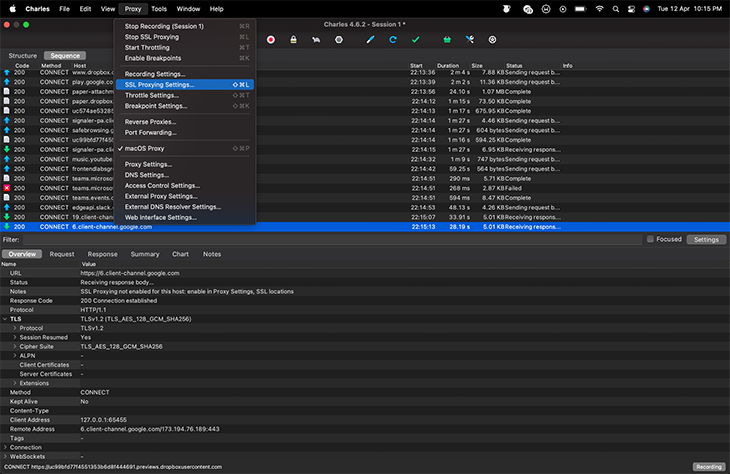Viewport: 730px width, 474px height.
Task: Click the red record button in toolbar
Action: pyautogui.click(x=271, y=39)
